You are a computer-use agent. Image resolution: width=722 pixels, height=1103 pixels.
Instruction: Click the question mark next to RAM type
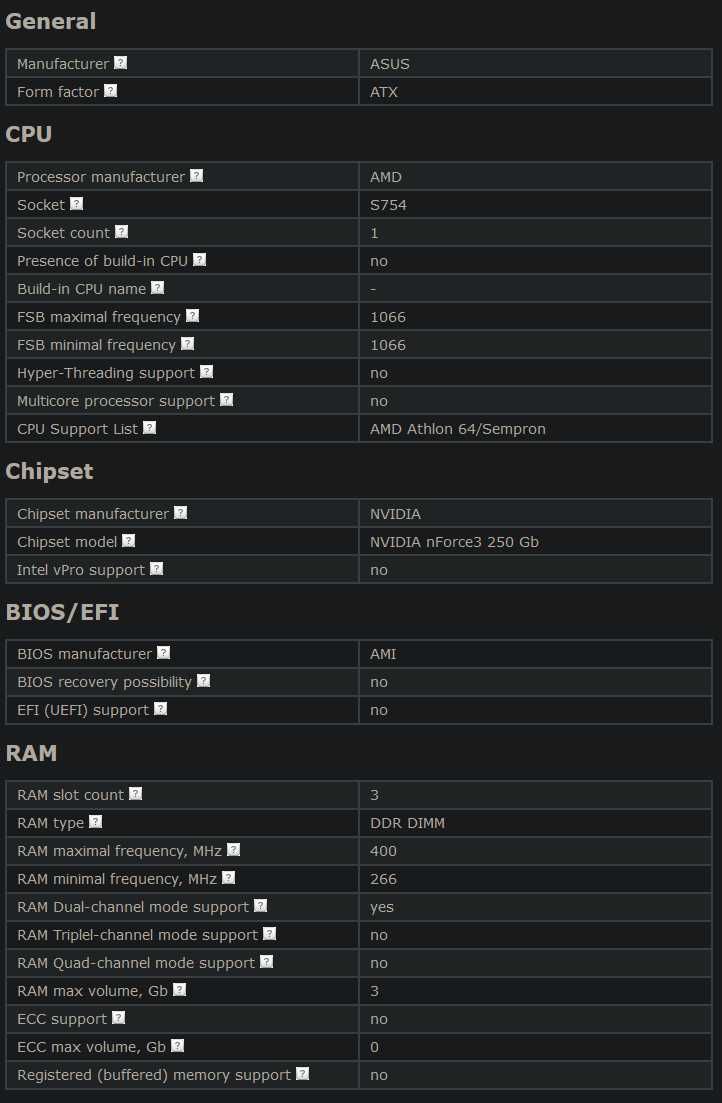(x=96, y=822)
